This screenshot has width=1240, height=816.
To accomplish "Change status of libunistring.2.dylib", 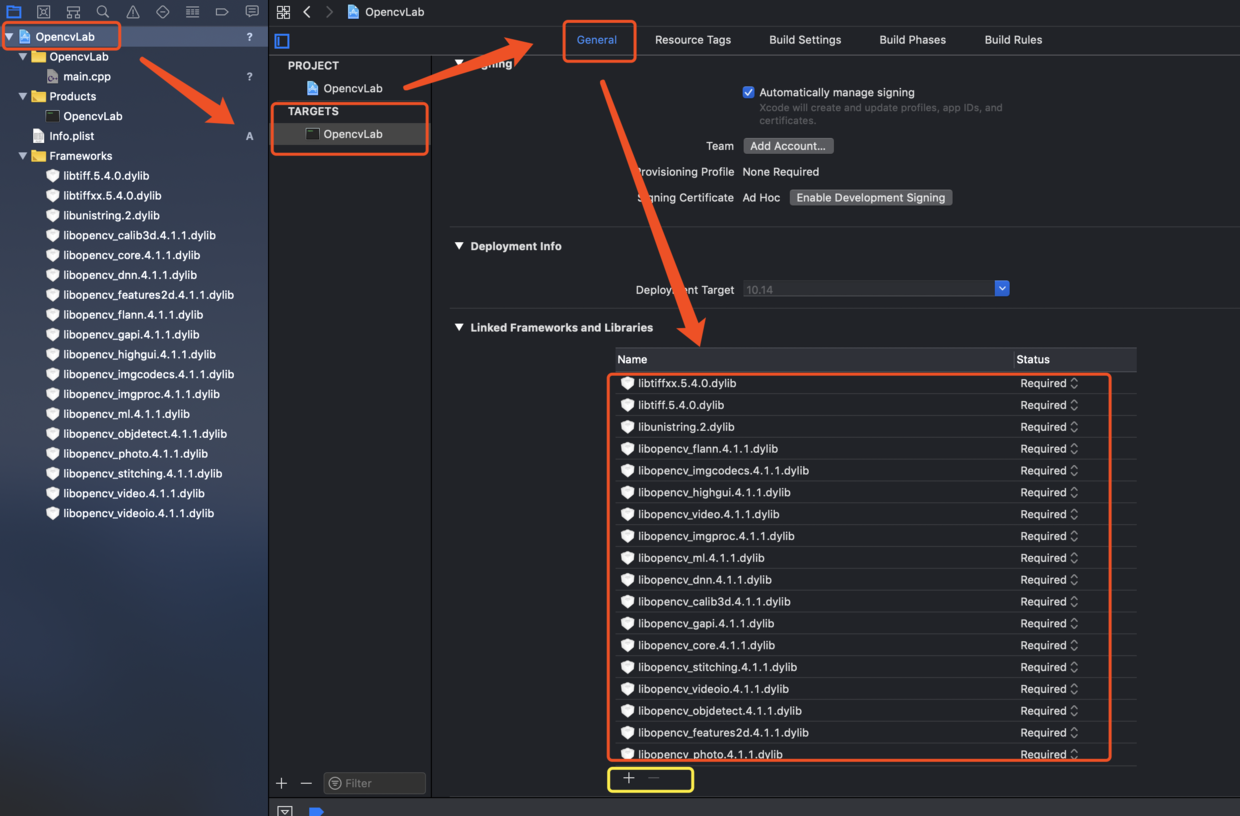I will 1049,427.
